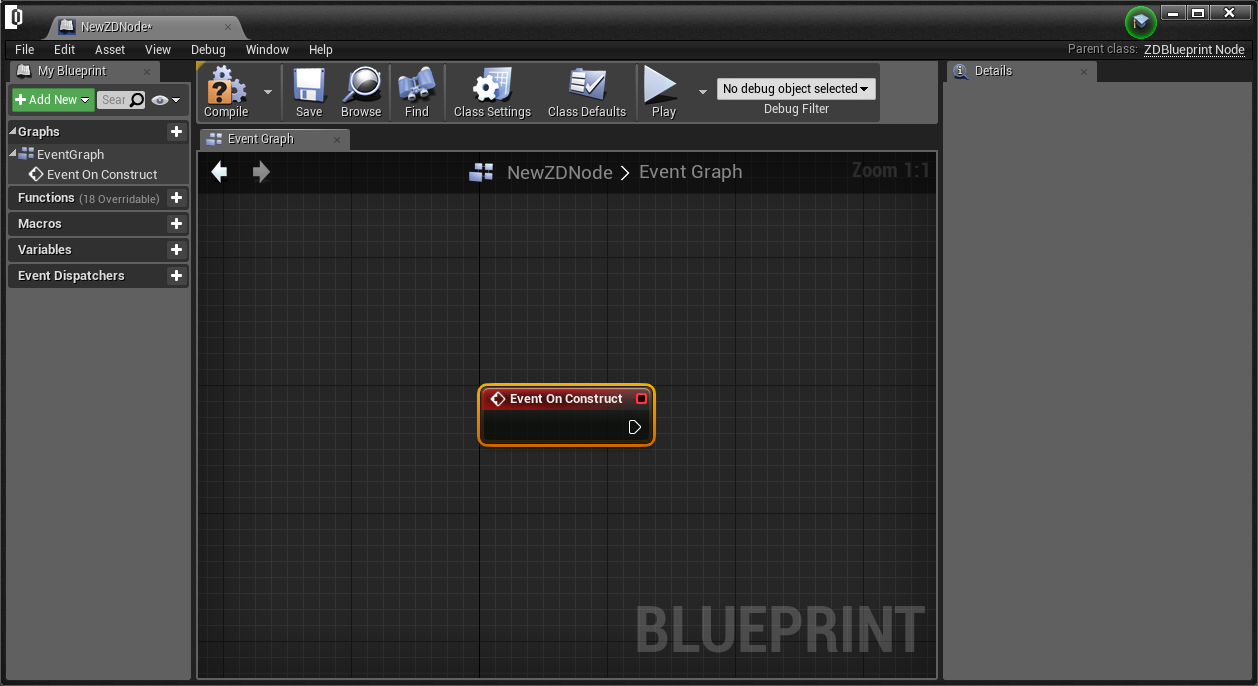Expand Play options dropdown arrow
Image resolution: width=1258 pixels, height=686 pixels.
pos(702,91)
